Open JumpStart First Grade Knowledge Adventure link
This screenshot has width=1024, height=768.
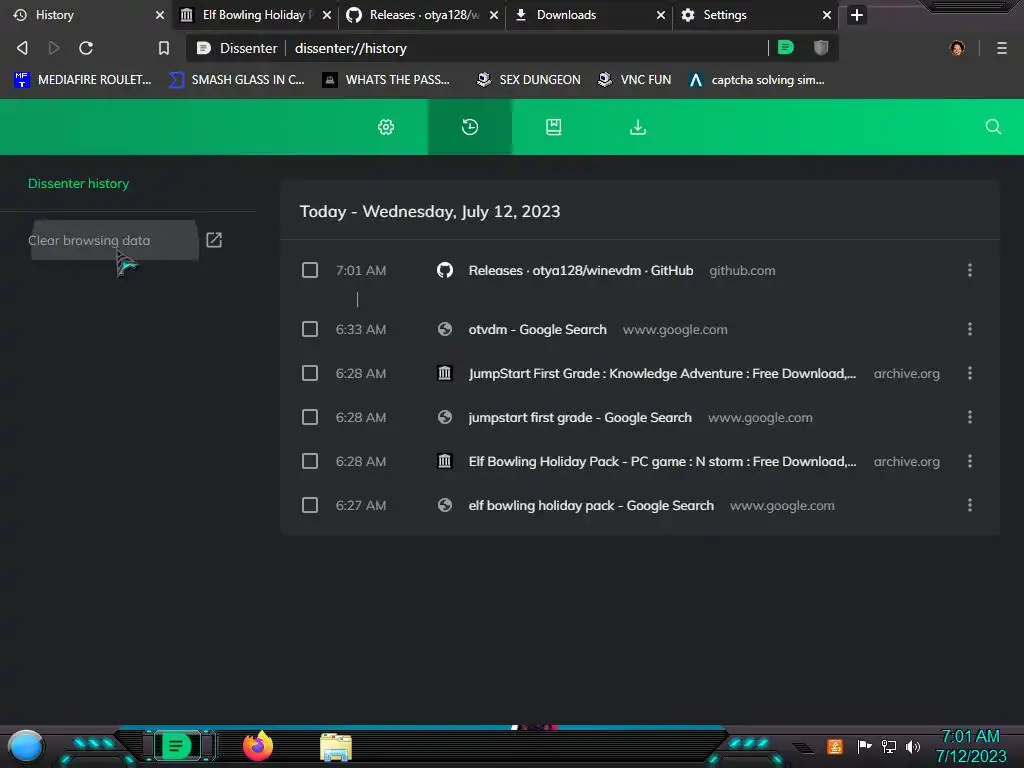(662, 374)
